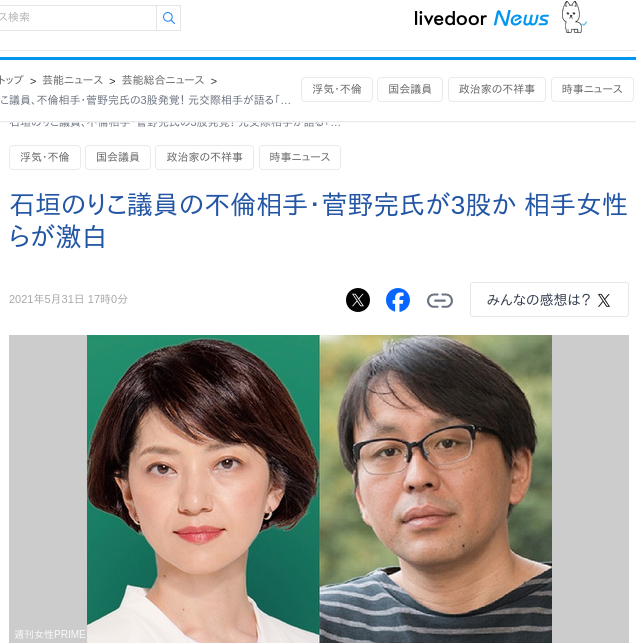The height and width of the screenshot is (643, 636).
Task: Copy article link chain icon
Action: click(440, 300)
